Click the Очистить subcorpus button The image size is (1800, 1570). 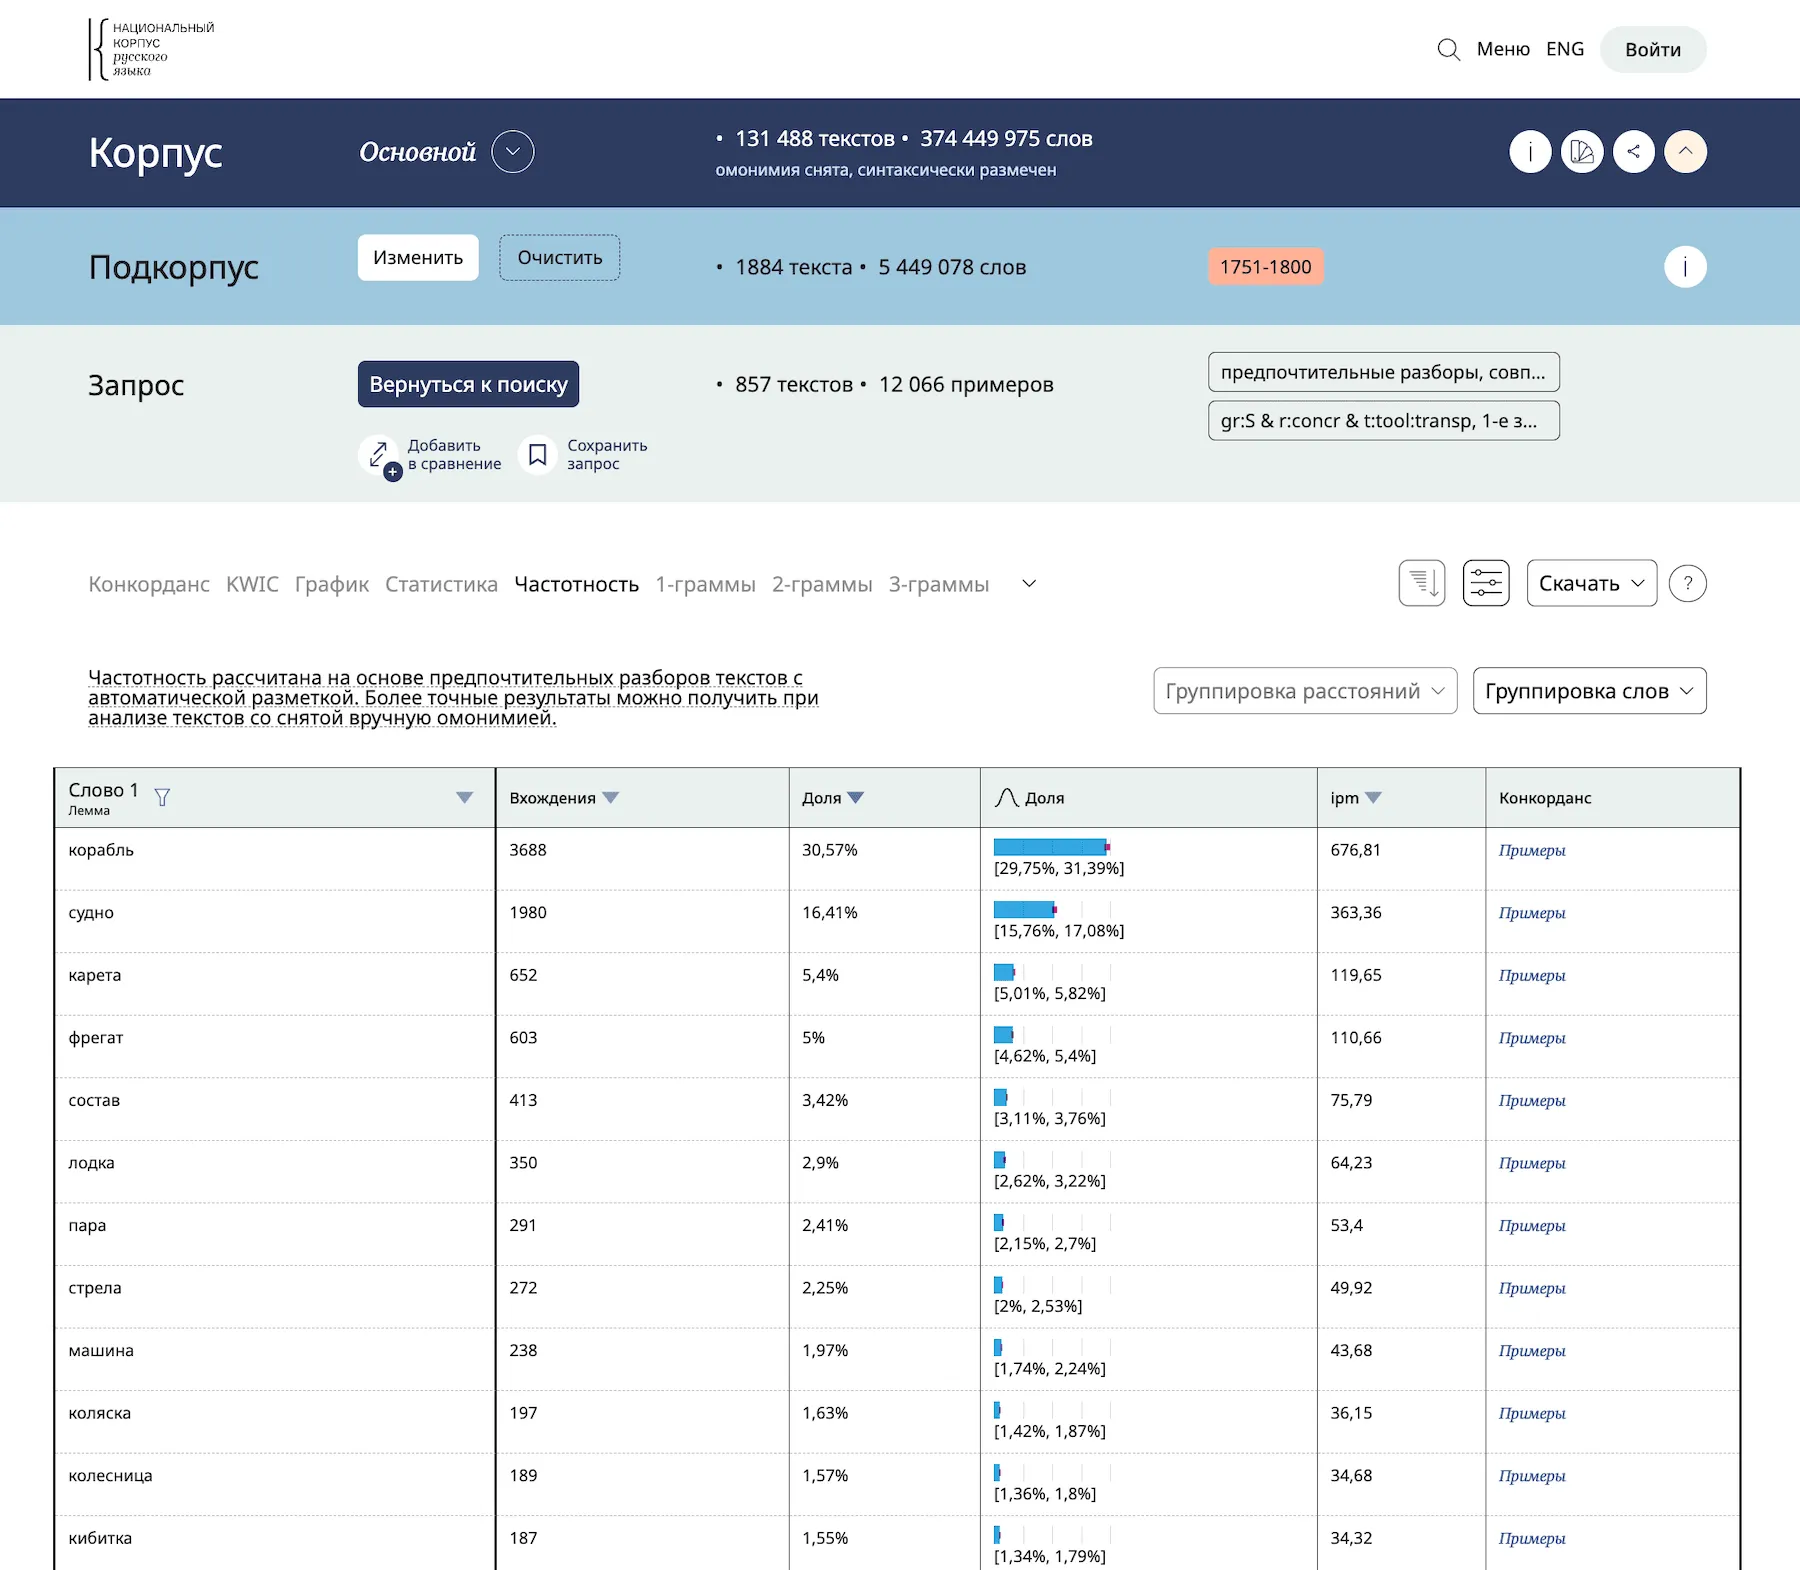[x=560, y=257]
